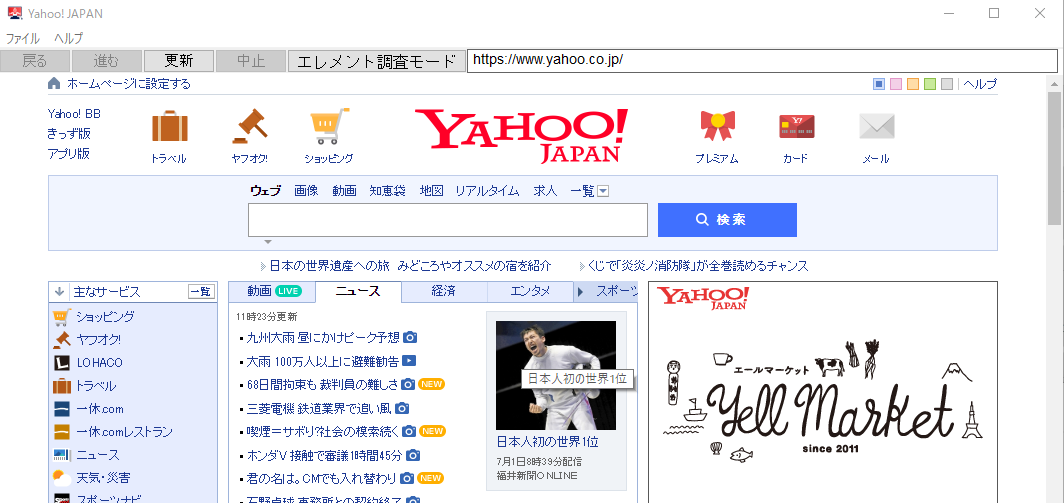This screenshot has height=503, width=1064.
Task: Click the 更新 reload button
Action: coord(178,61)
